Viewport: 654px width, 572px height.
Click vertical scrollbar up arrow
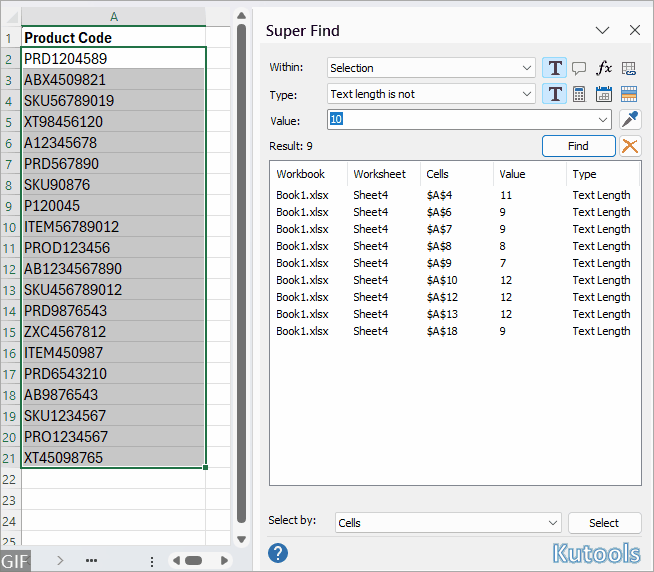(241, 16)
